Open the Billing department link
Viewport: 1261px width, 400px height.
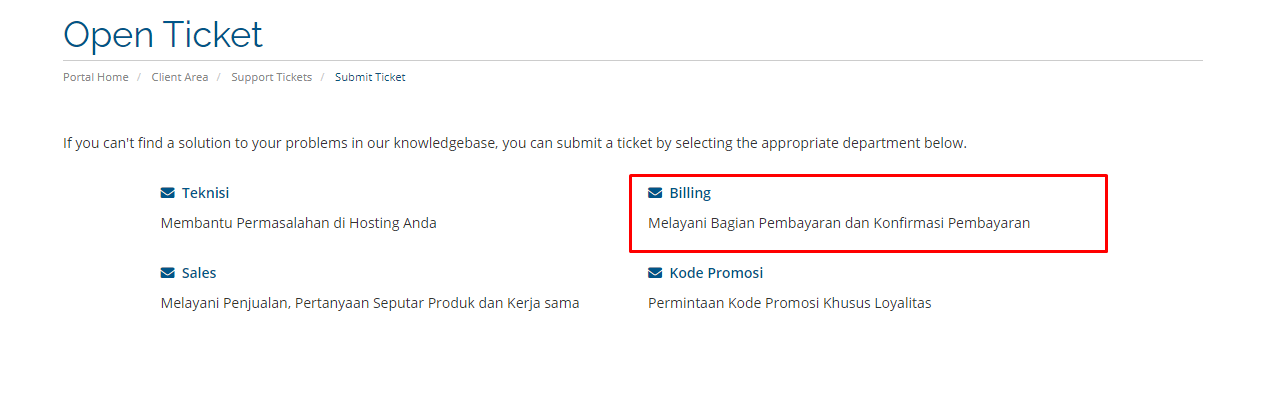[690, 193]
